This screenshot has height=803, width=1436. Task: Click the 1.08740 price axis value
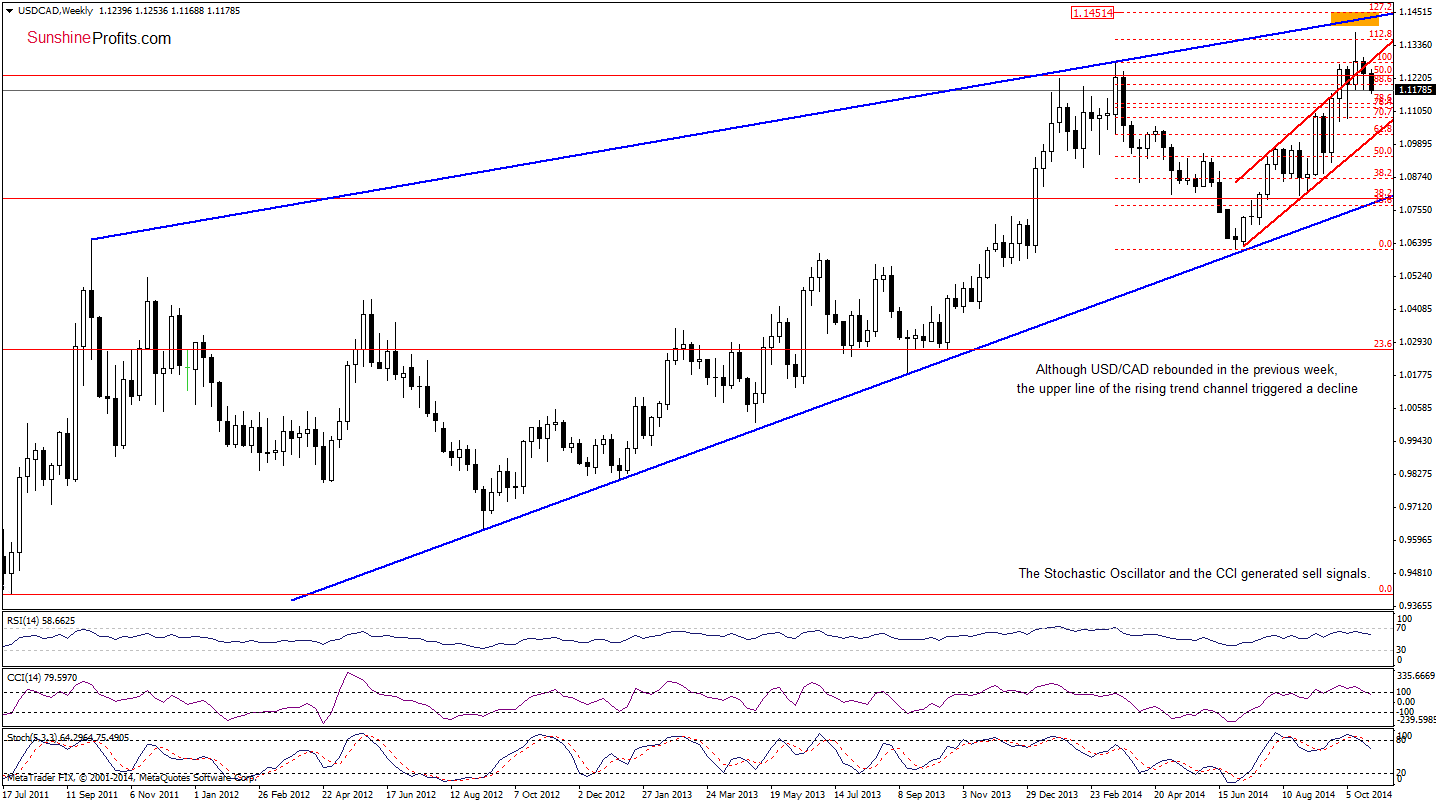1417,177
